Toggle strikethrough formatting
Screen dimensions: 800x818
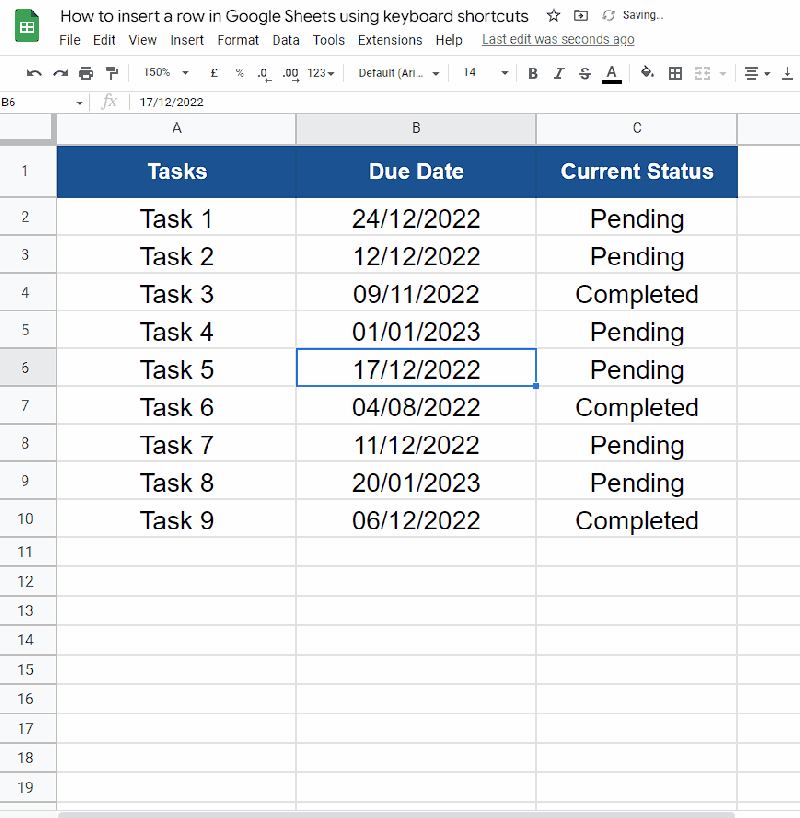coord(585,72)
